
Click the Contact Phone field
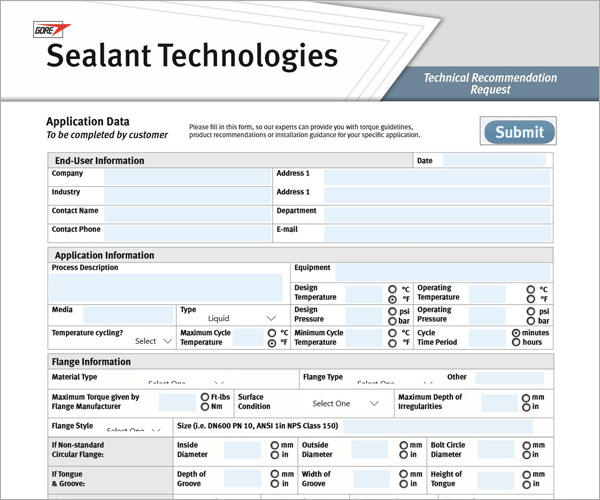point(188,233)
